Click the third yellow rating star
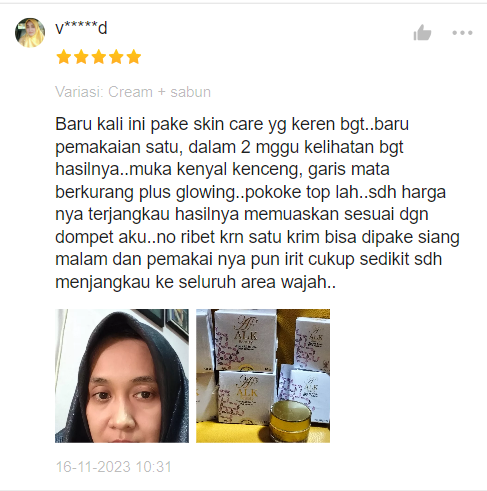 (99, 57)
